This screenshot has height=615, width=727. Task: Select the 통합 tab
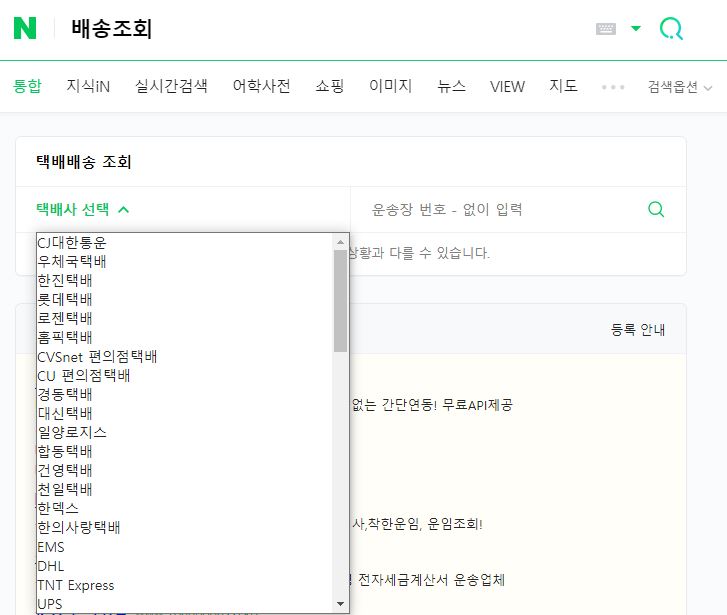click(27, 86)
